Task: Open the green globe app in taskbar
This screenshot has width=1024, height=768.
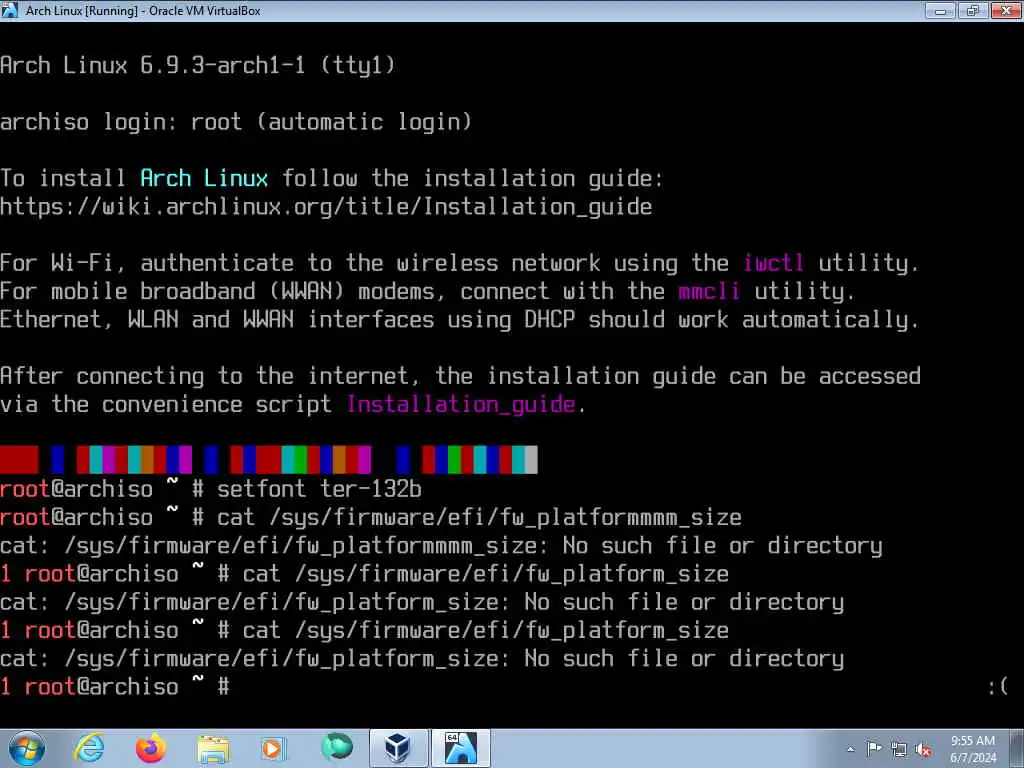Action: point(336,748)
